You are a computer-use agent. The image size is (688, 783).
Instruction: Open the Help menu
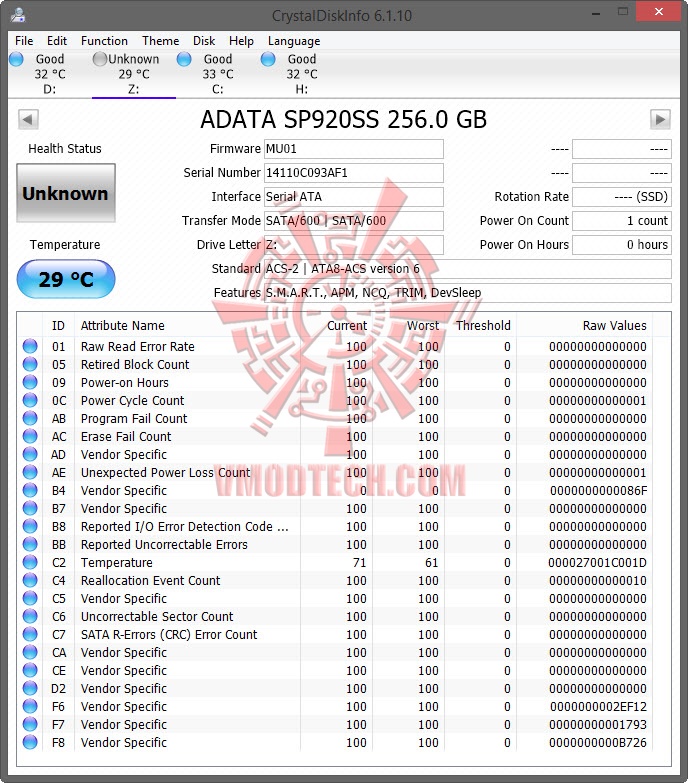[x=241, y=41]
